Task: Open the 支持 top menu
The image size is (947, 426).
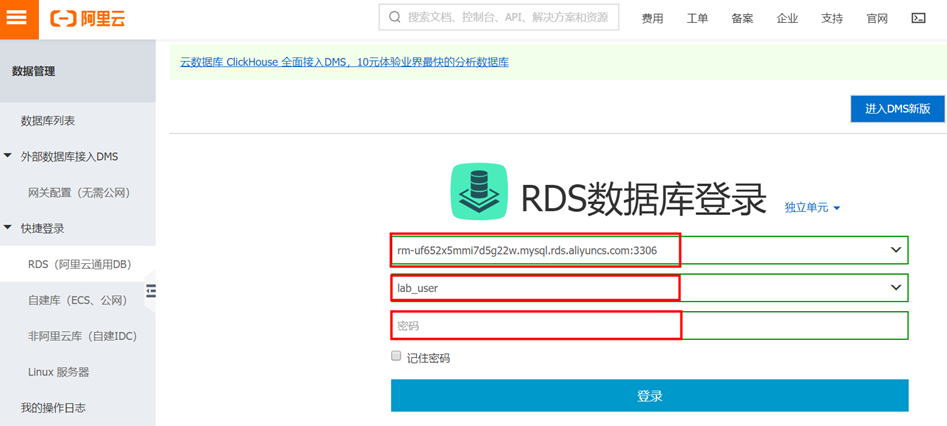Action: [x=832, y=19]
